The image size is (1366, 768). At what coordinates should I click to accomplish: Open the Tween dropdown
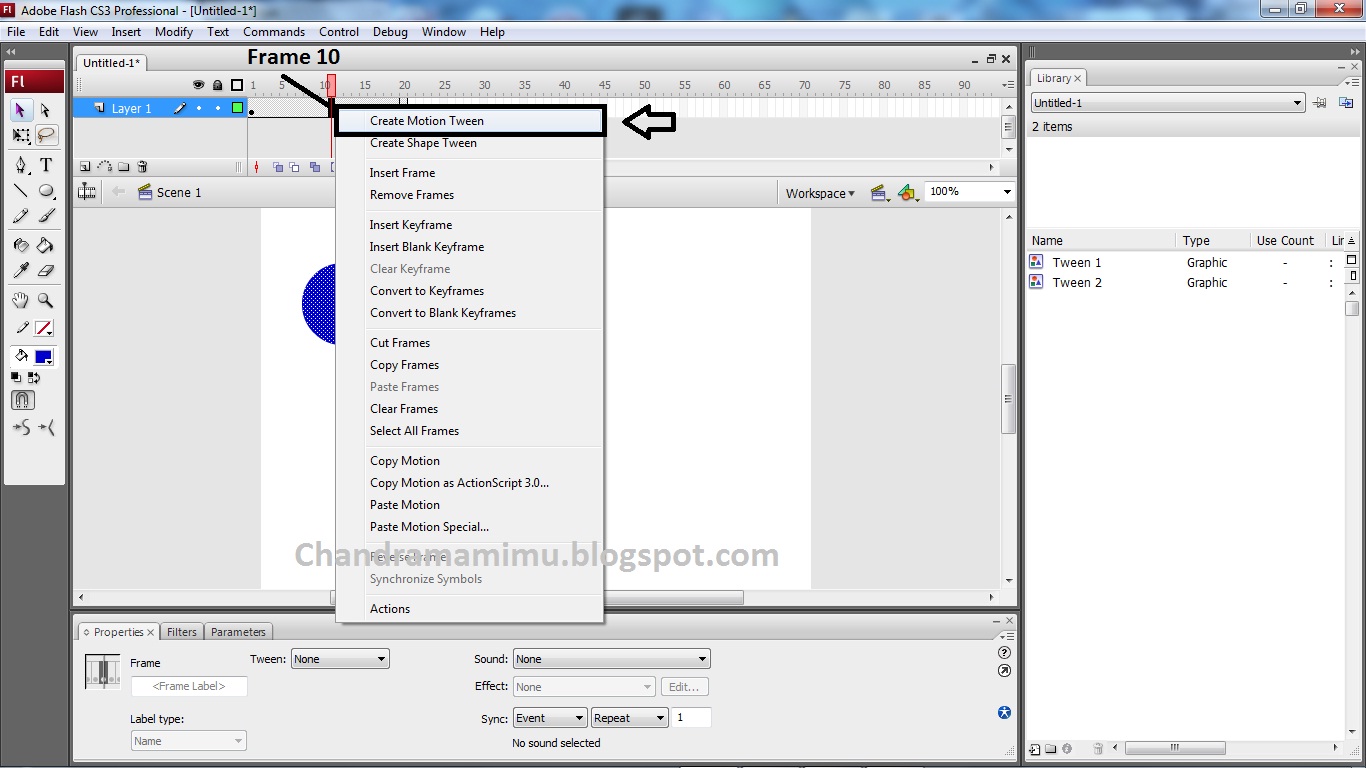[x=340, y=659]
